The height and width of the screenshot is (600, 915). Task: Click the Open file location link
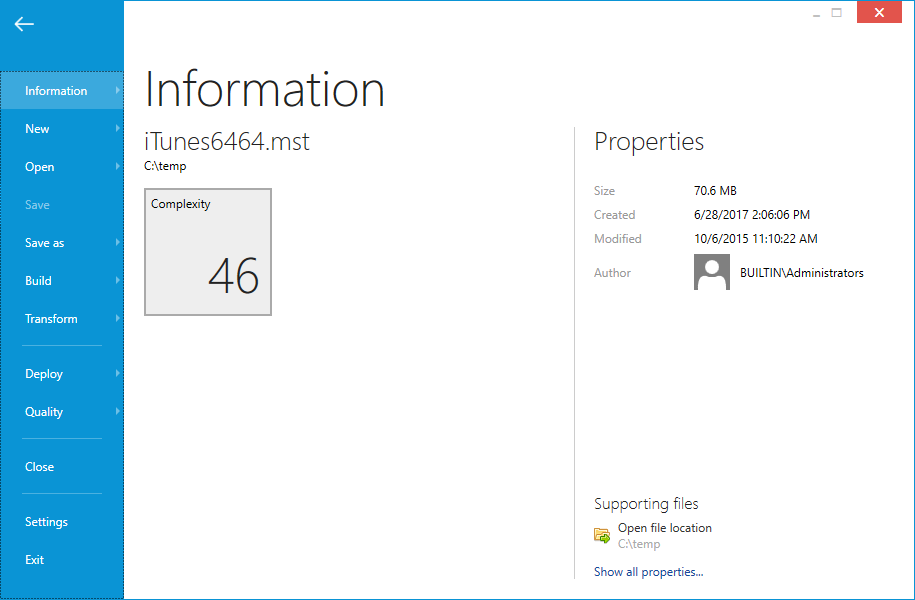pos(664,528)
